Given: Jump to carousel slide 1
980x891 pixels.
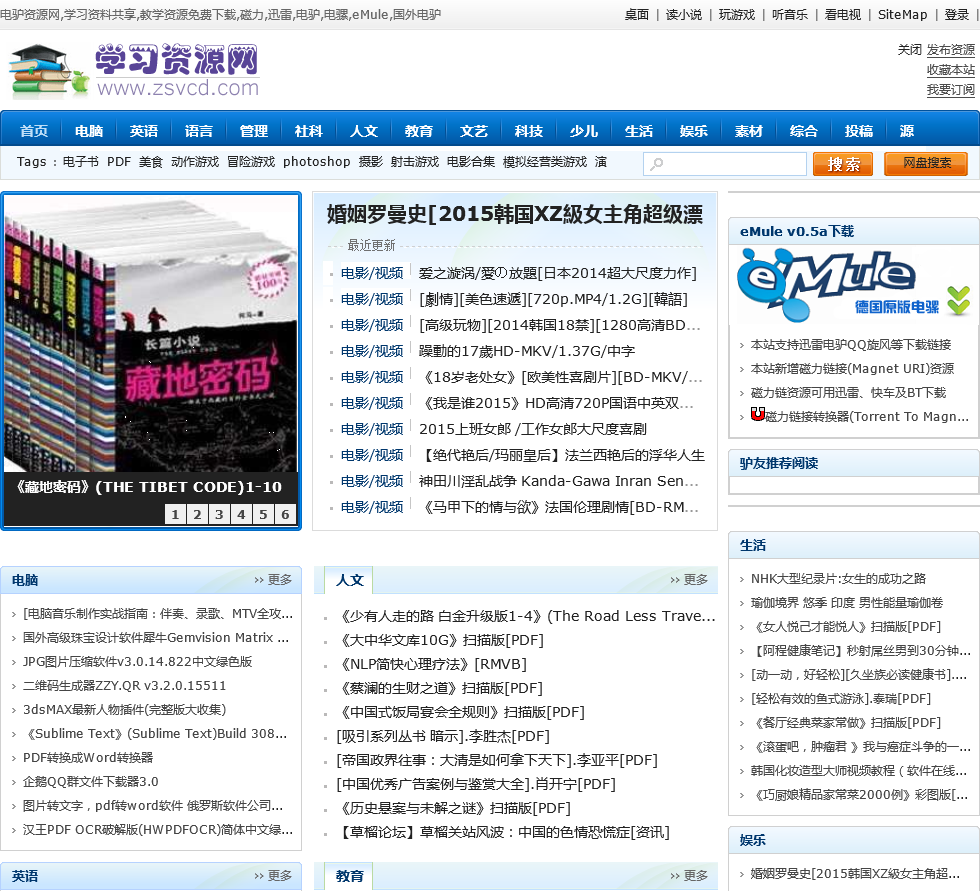Looking at the screenshot, I should pos(175,515).
